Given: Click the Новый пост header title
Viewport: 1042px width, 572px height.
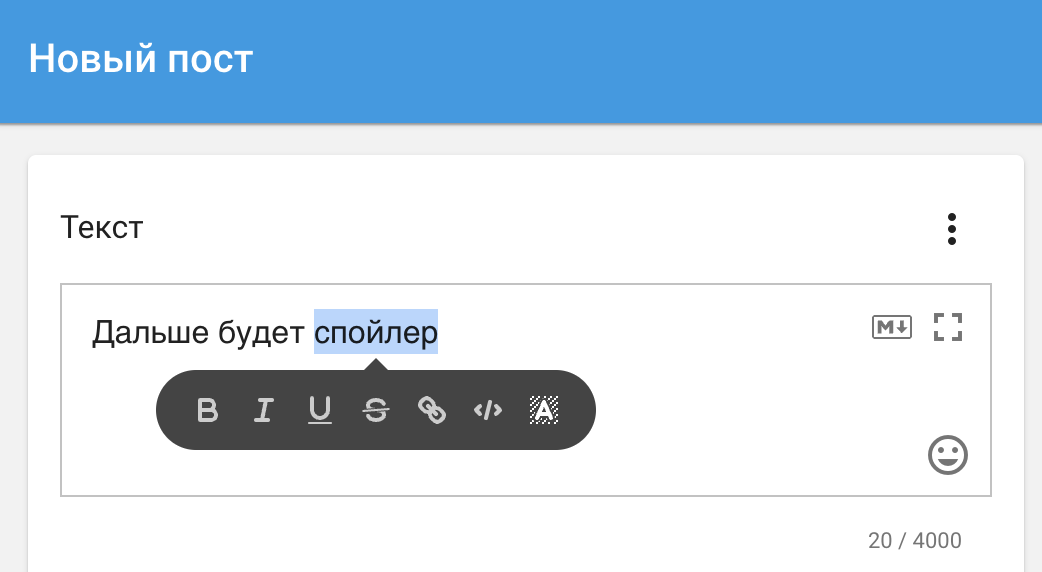Looking at the screenshot, I should click(141, 58).
